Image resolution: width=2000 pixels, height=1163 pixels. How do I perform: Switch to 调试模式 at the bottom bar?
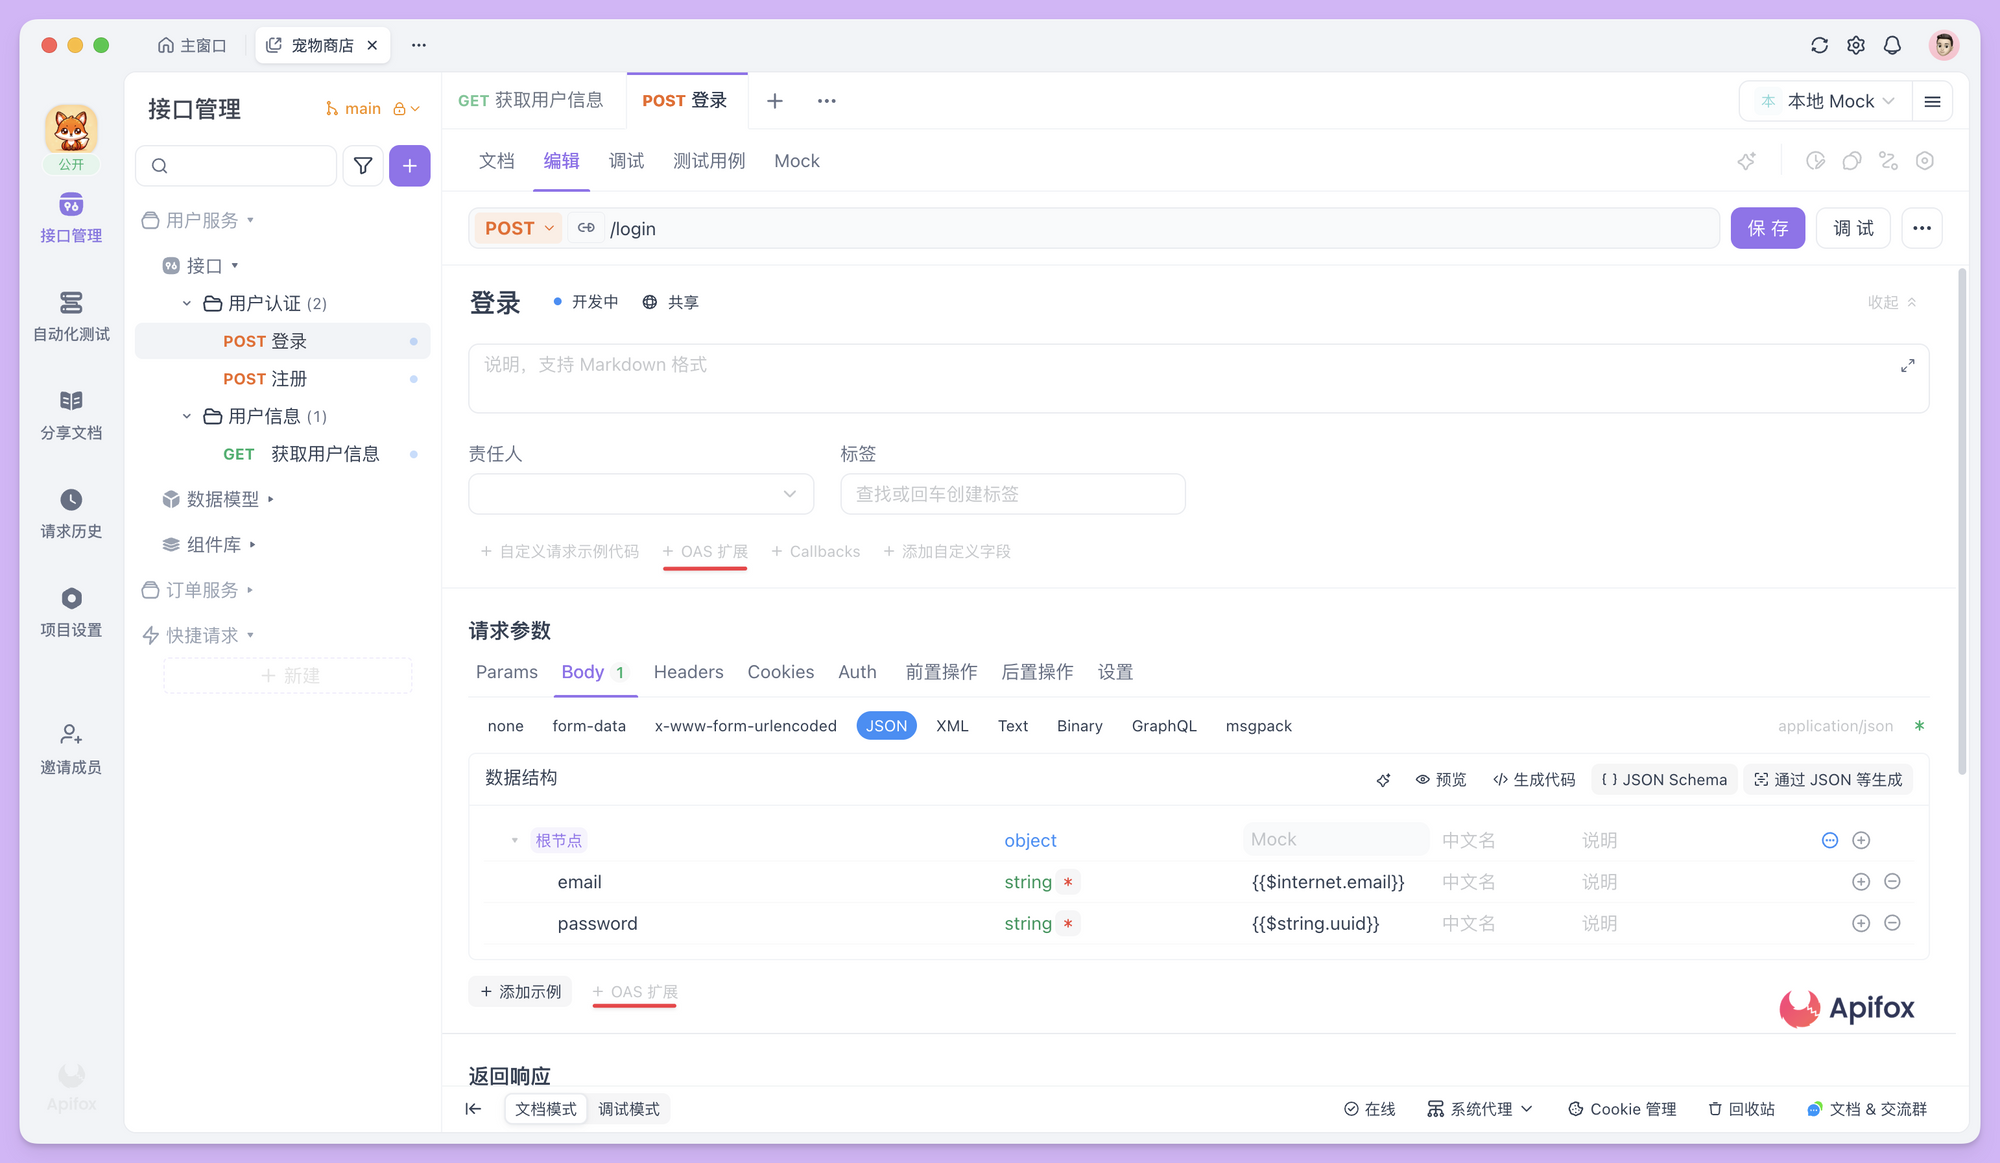(629, 1108)
